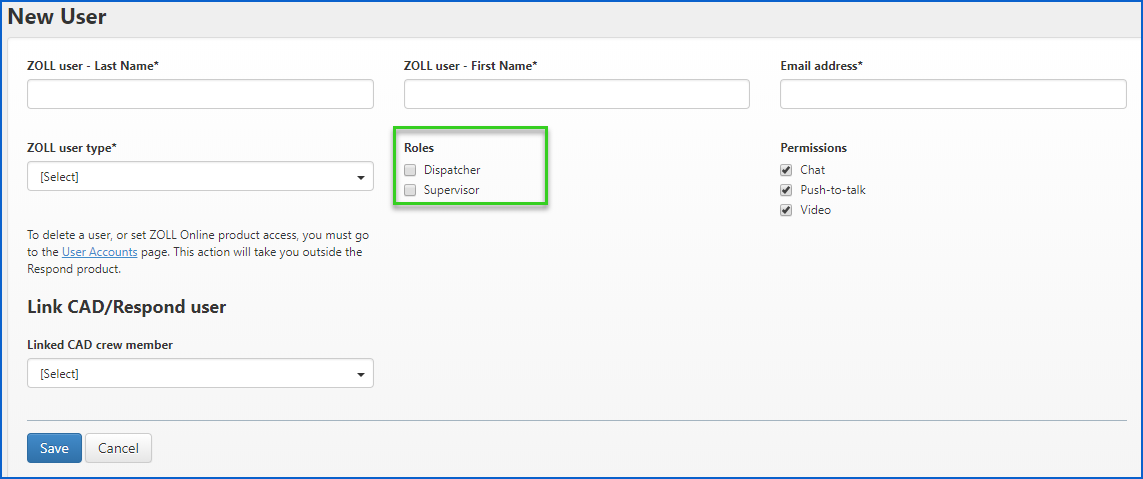The image size is (1143, 479).
Task: Uncheck the Chat permission checkbox
Action: point(786,170)
